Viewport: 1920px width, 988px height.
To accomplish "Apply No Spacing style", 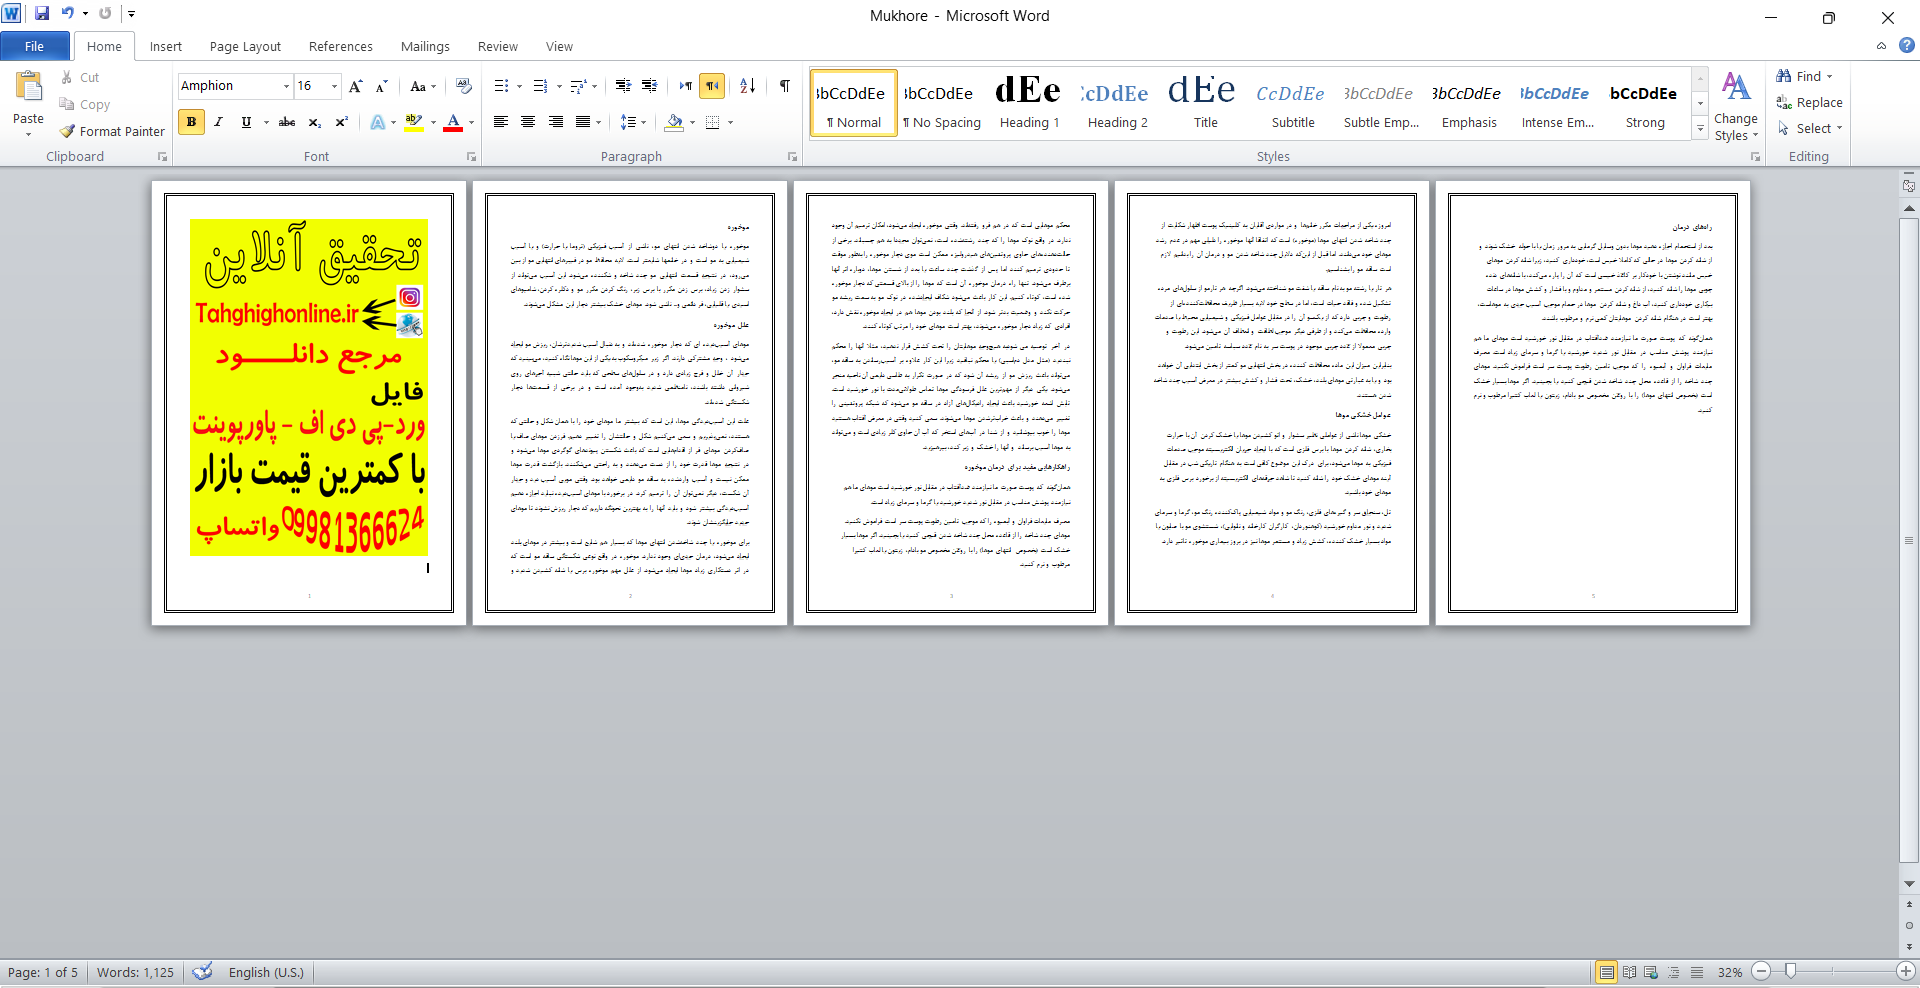I will [941, 102].
